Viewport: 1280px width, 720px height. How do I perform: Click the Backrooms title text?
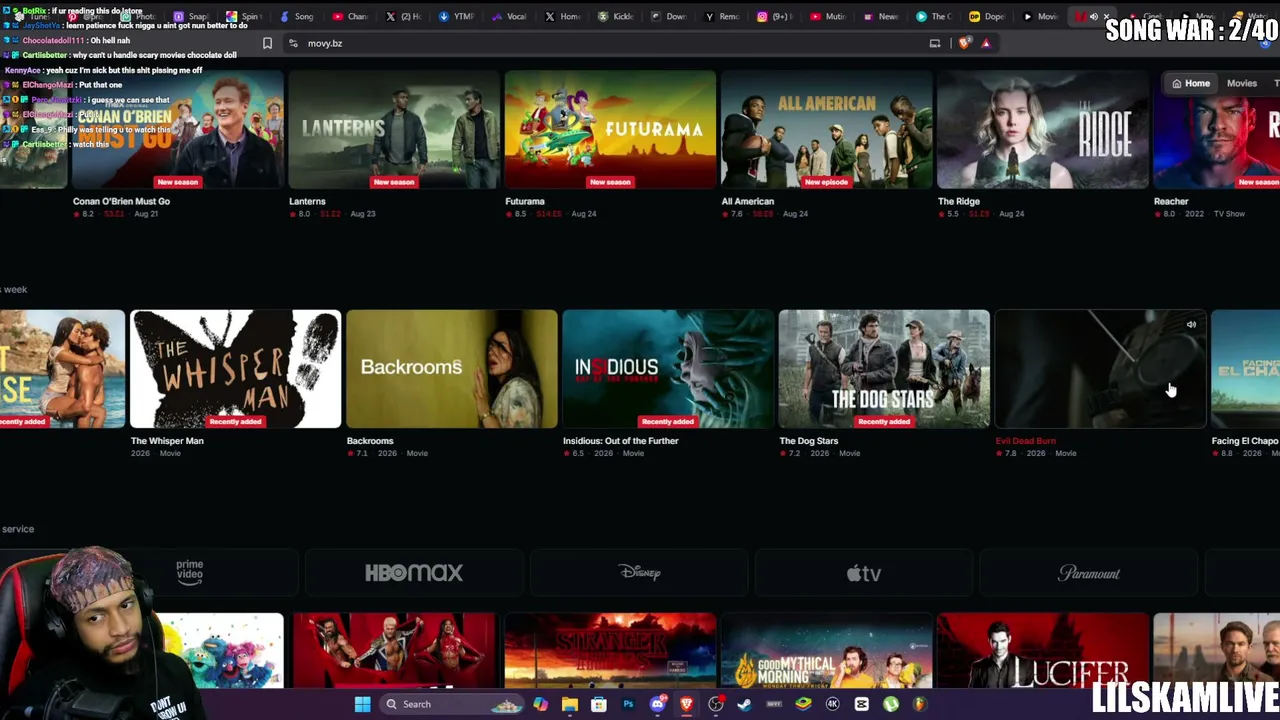tap(370, 441)
